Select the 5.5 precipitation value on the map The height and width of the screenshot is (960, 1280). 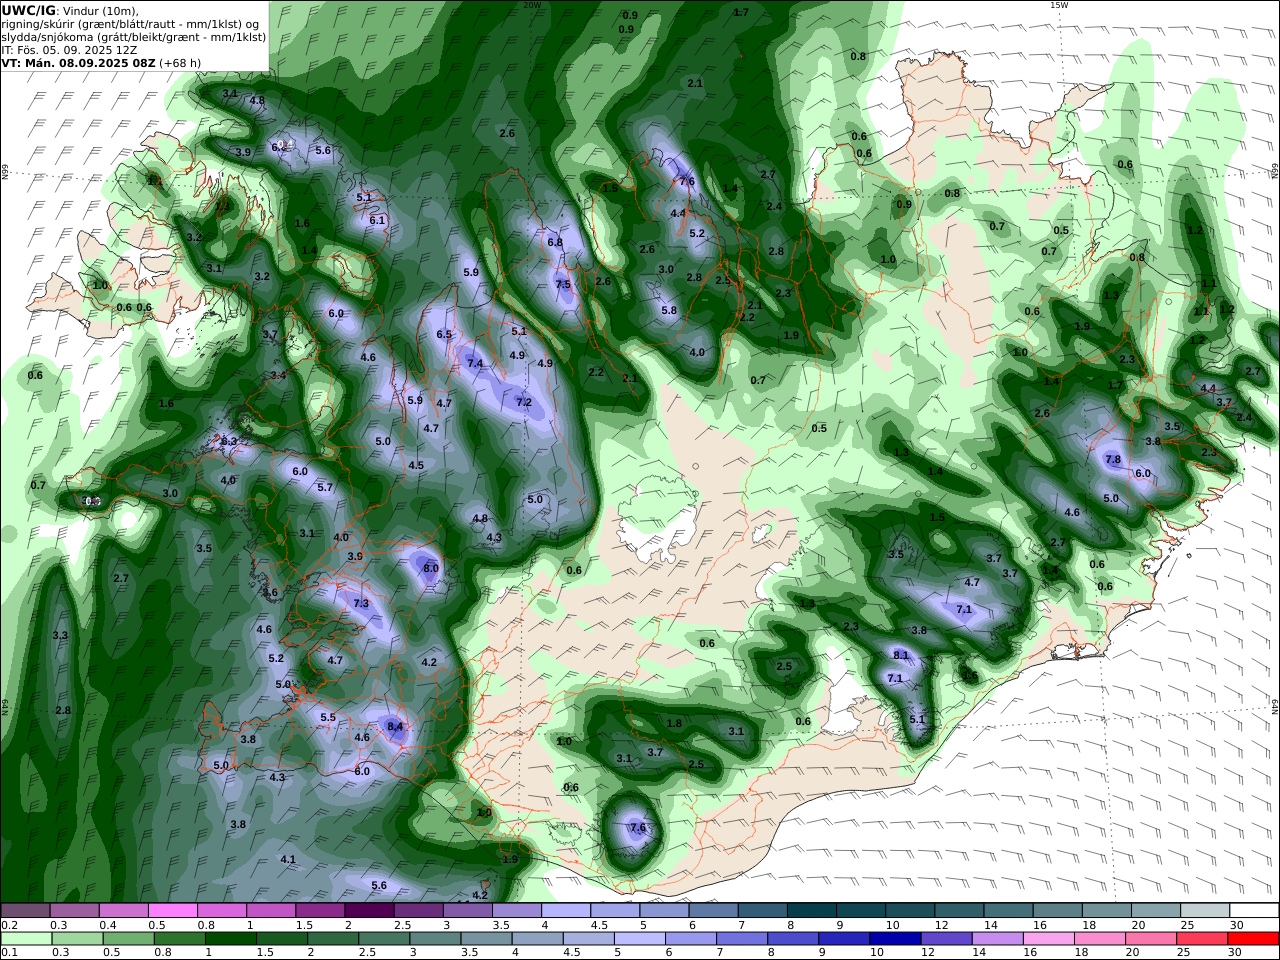pyautogui.click(x=328, y=718)
